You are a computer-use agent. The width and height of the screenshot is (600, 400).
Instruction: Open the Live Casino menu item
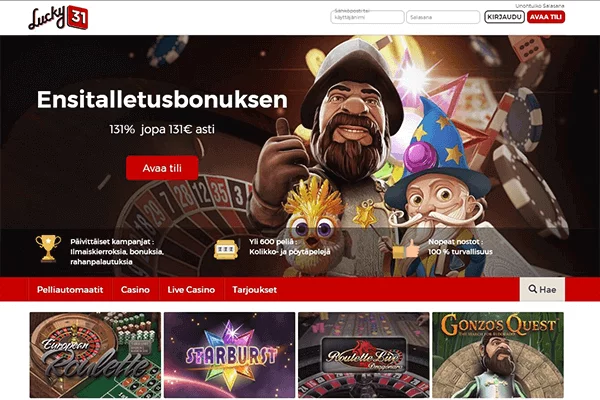tap(191, 289)
